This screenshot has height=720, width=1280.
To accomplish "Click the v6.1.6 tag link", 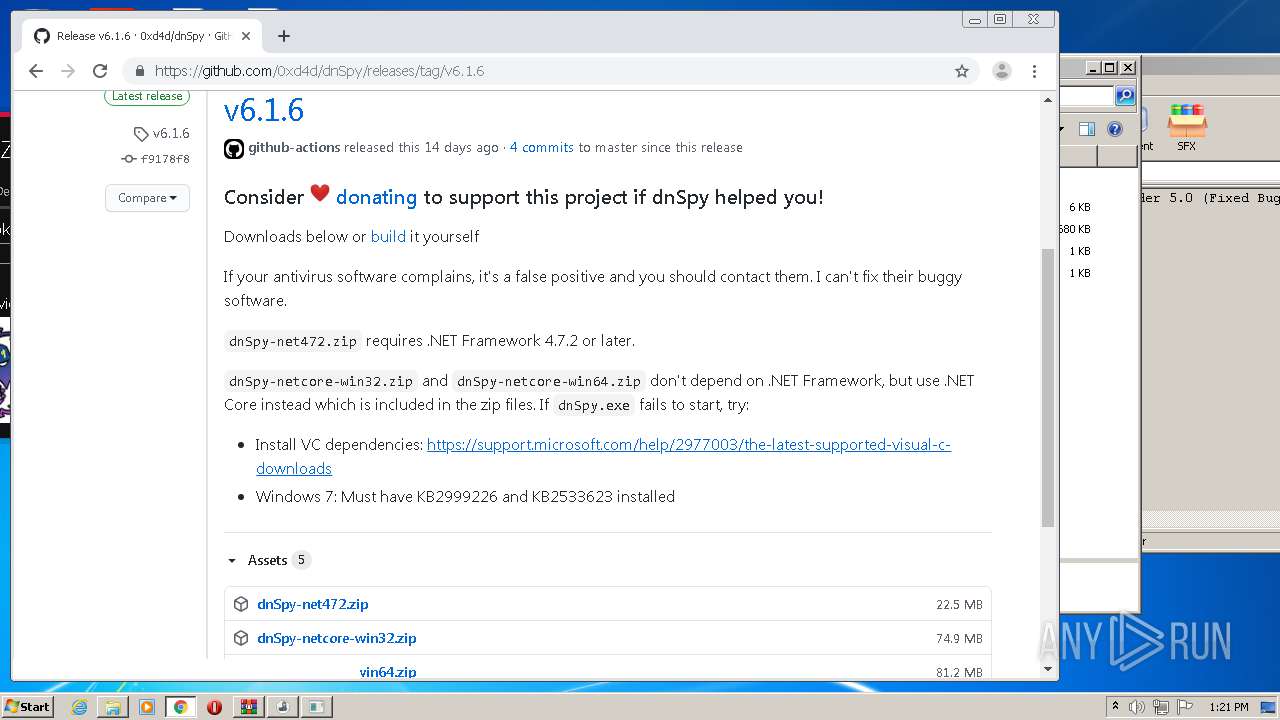I will click(x=162, y=133).
